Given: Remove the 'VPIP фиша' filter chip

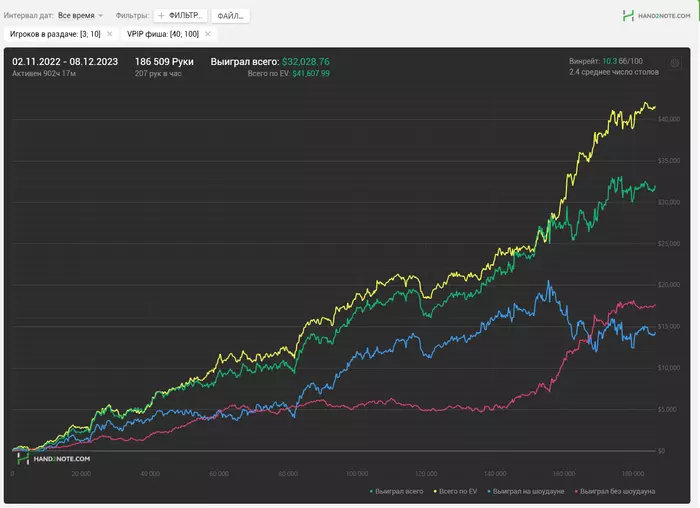Looking at the screenshot, I should 207,34.
